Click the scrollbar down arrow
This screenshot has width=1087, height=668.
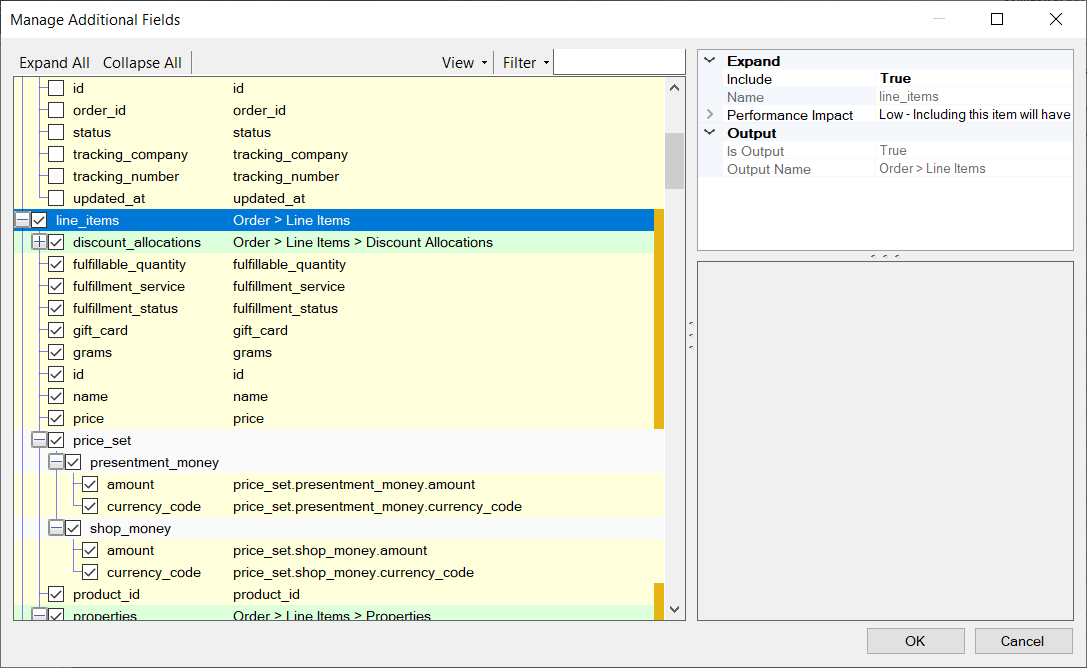674,608
